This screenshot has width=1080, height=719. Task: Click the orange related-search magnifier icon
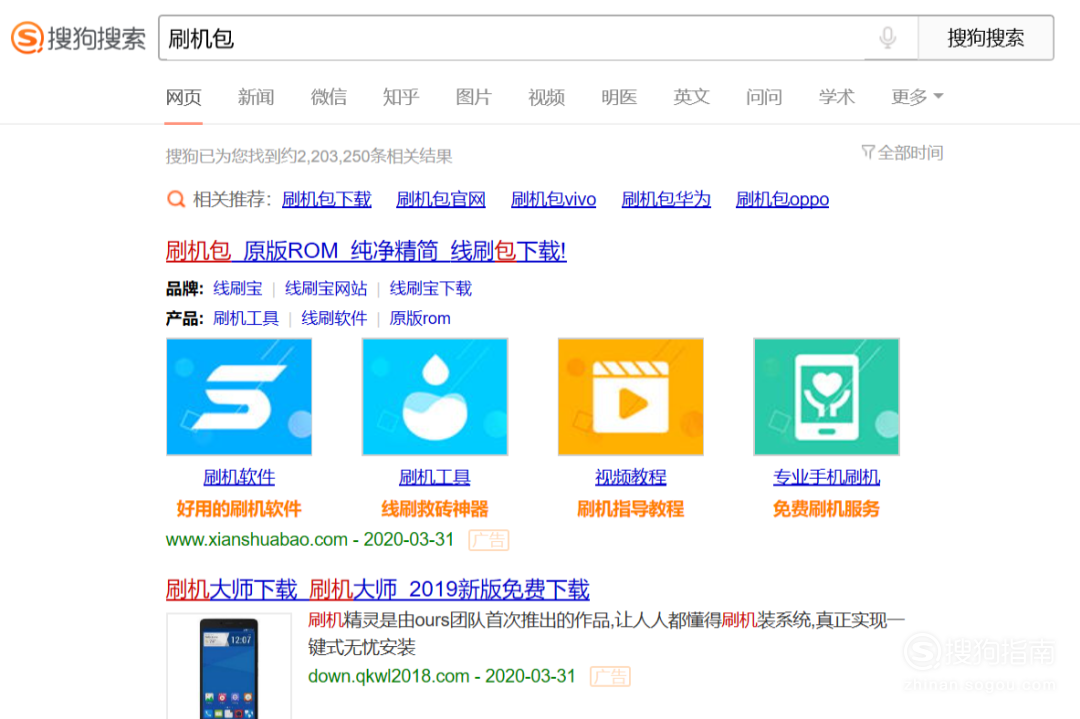coord(176,200)
